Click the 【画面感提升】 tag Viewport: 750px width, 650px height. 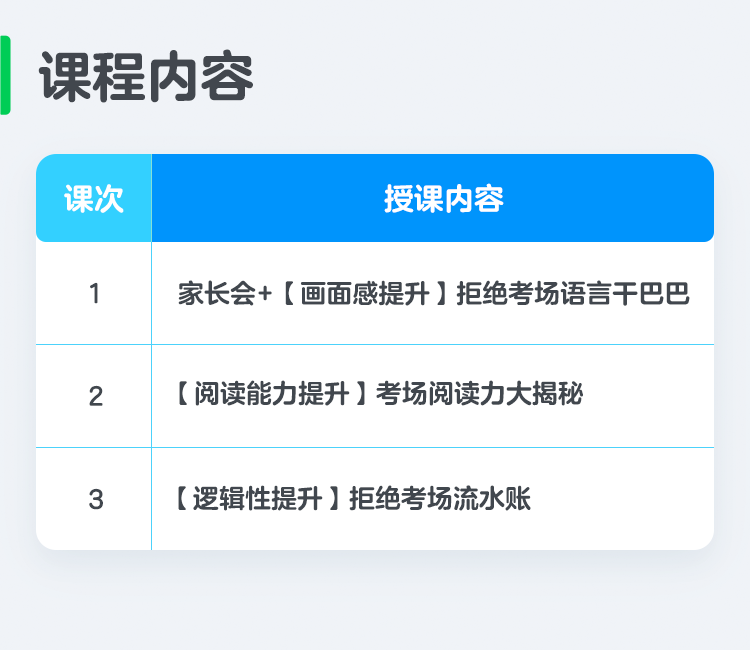(x=365, y=293)
